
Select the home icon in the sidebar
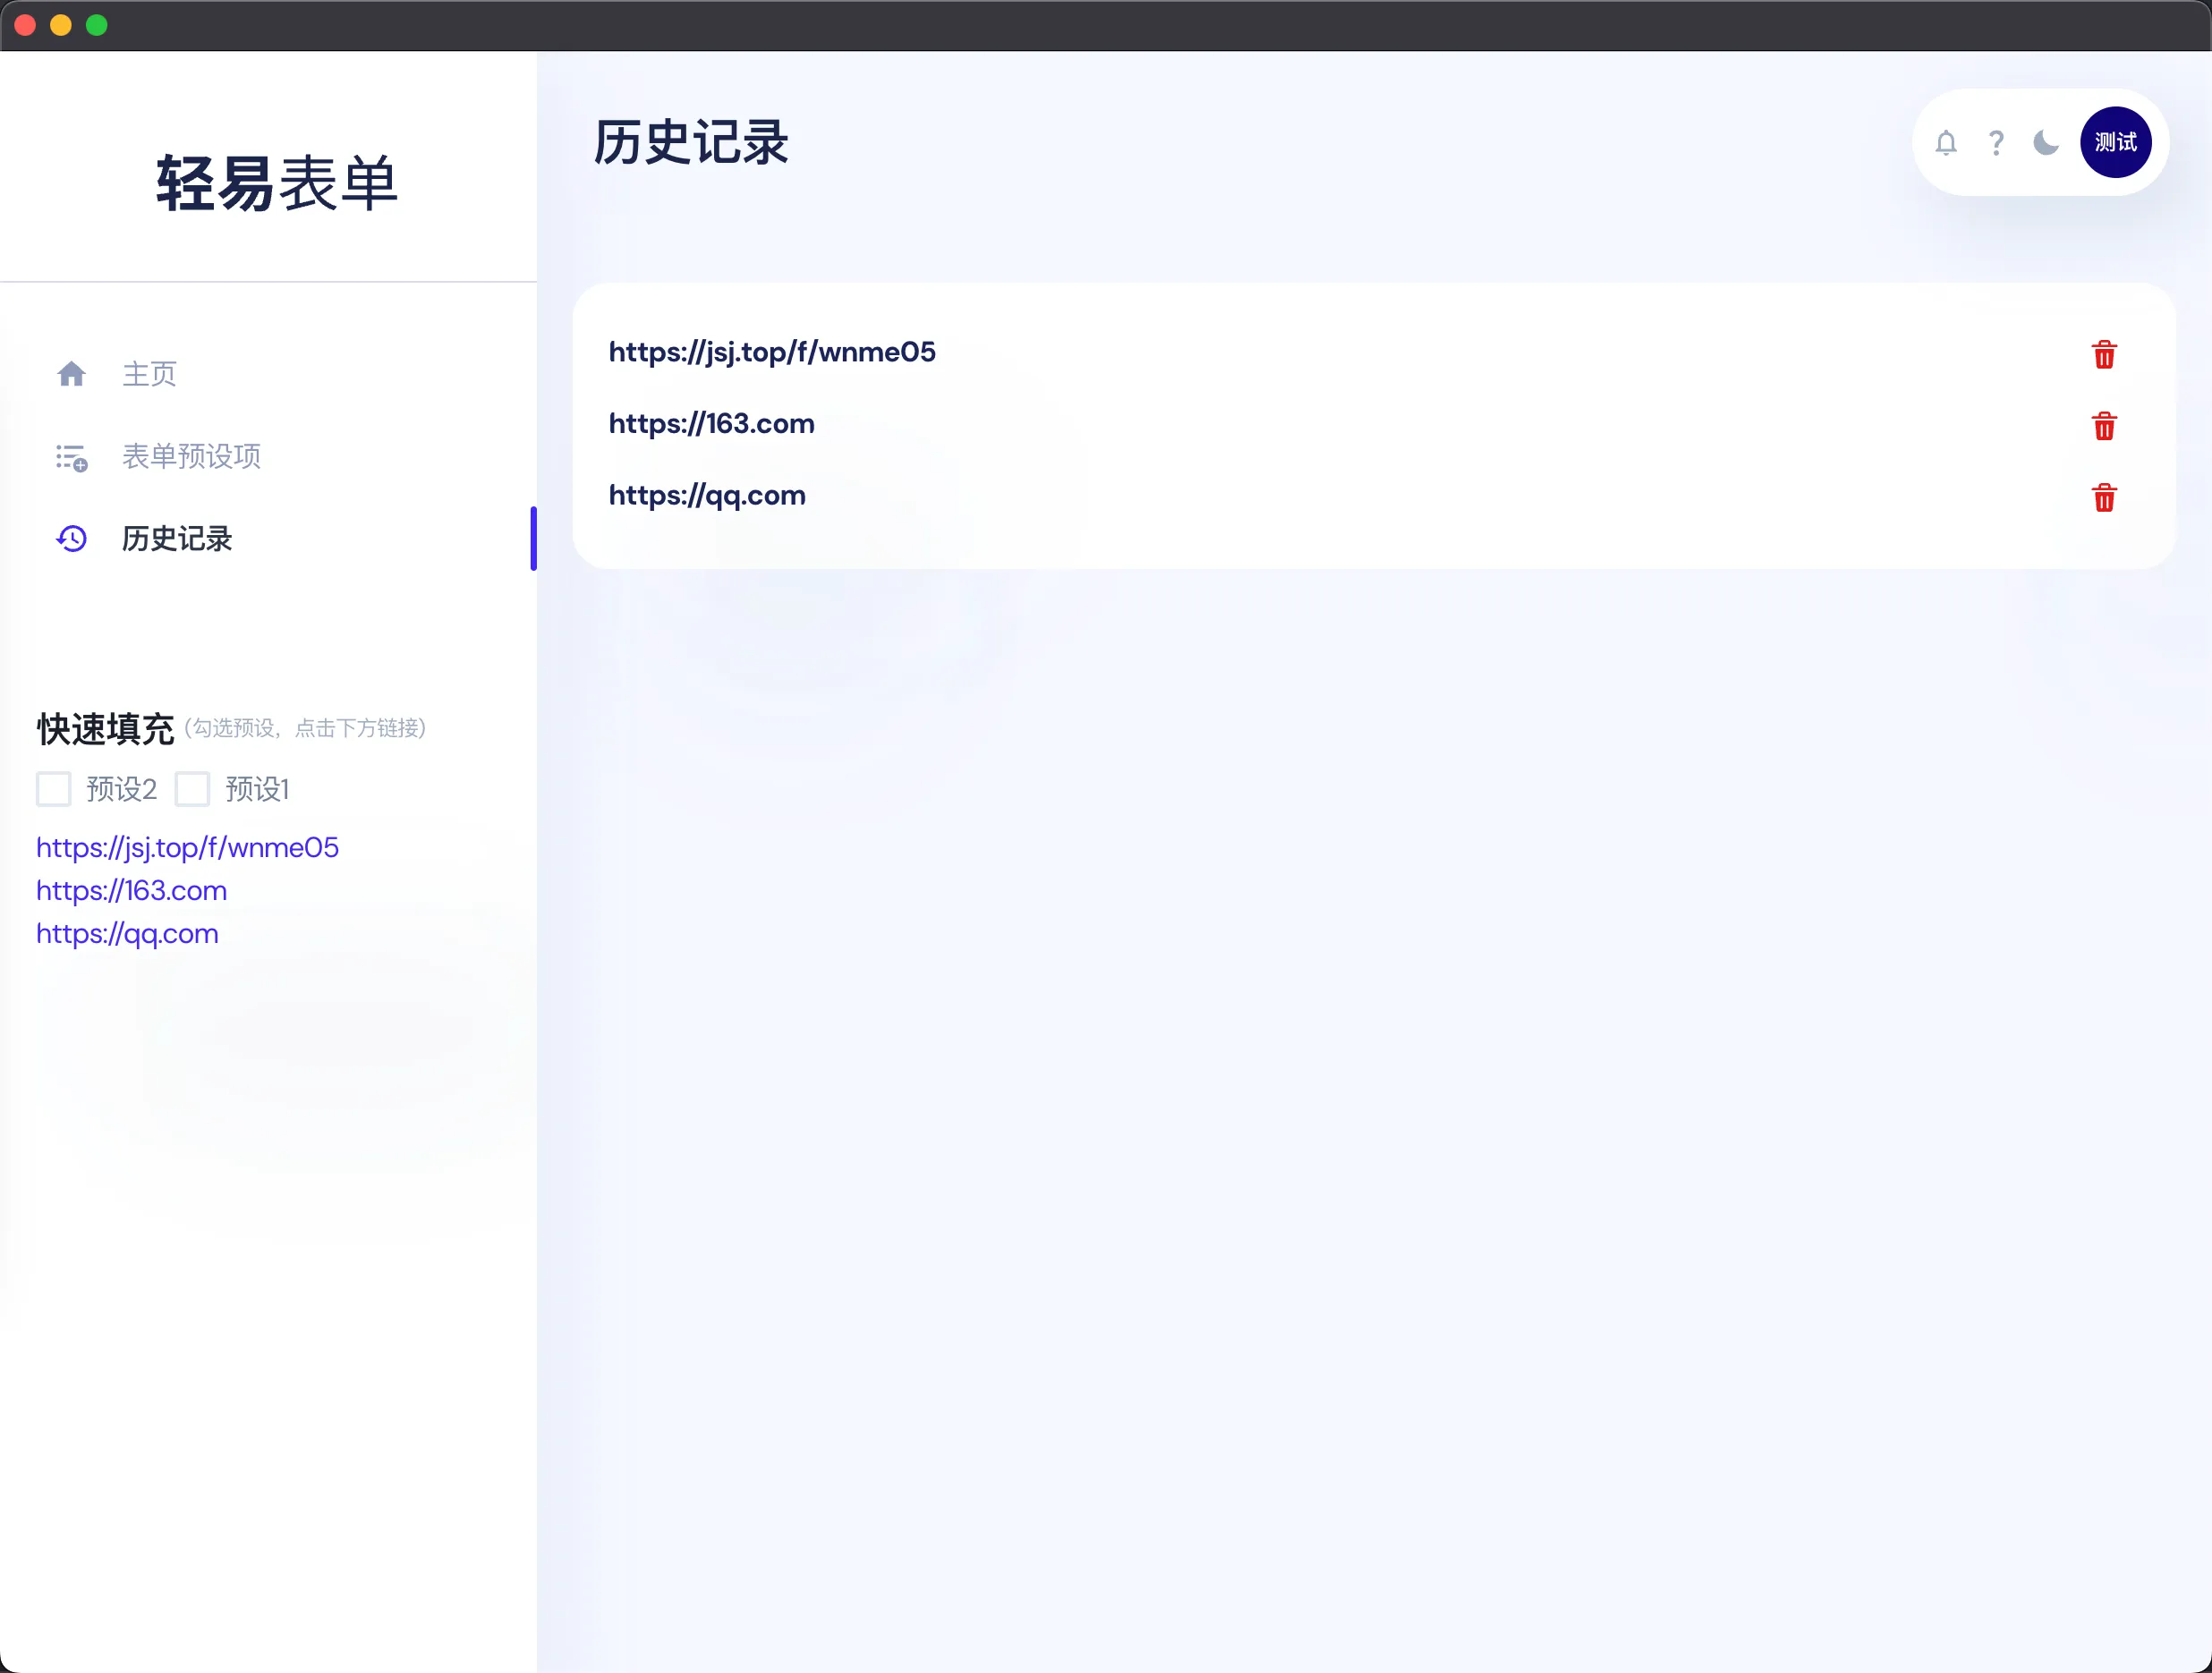[x=71, y=373]
